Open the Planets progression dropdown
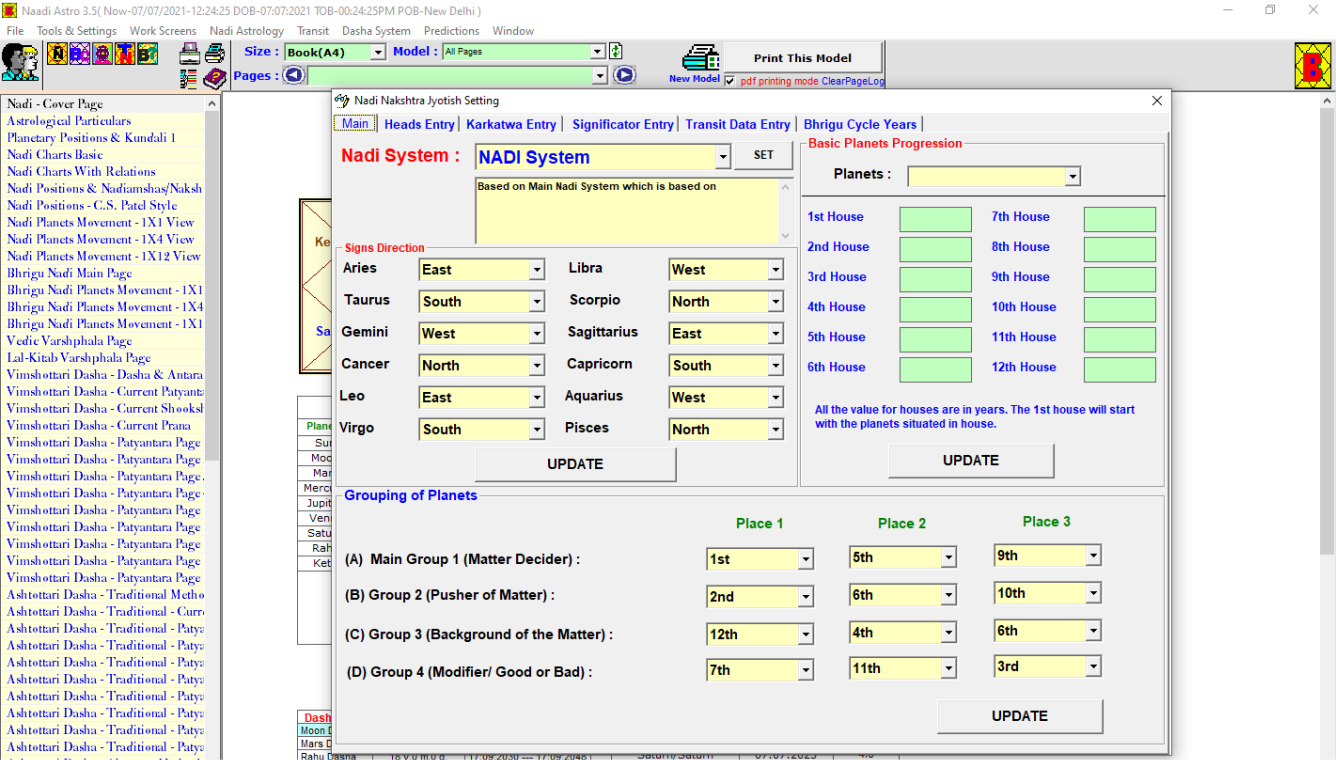Screen dimensions: 1336x760 click(1073, 177)
